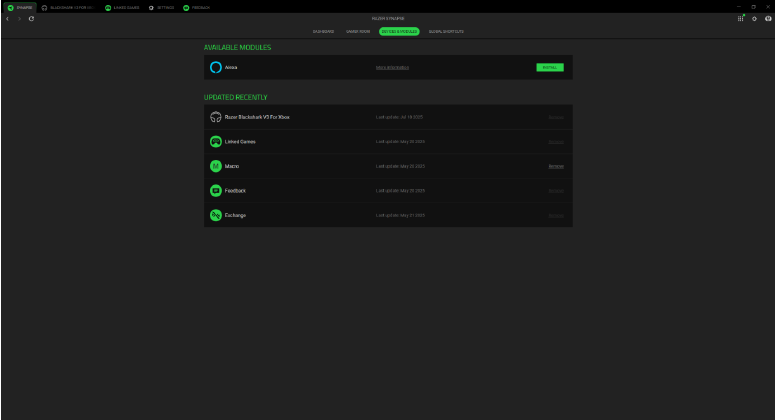Open the apps grid launcher icon
Viewport: 776px width, 420px height.
[x=740, y=19]
